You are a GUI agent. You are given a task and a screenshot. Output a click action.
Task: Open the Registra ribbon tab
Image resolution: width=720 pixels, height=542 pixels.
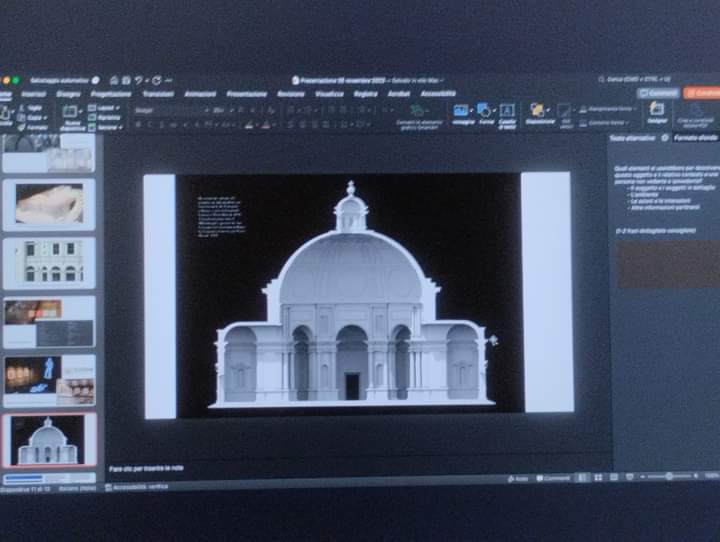click(365, 94)
